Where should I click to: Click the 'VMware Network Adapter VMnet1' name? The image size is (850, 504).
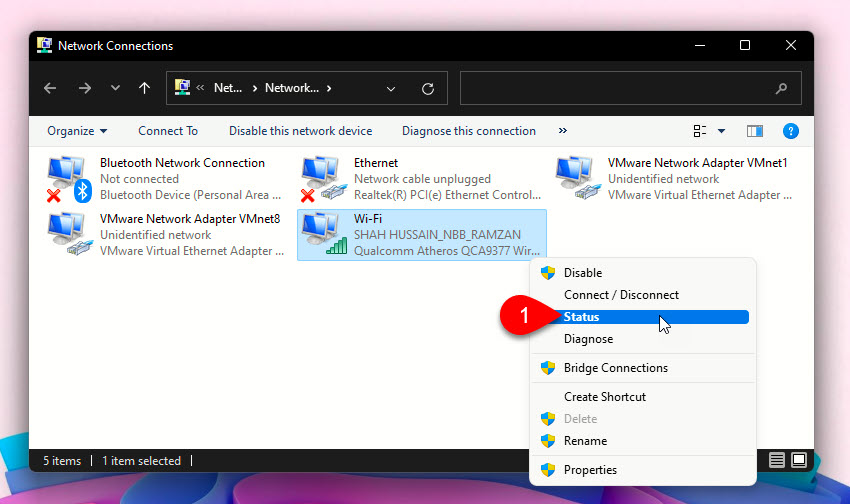pos(697,163)
